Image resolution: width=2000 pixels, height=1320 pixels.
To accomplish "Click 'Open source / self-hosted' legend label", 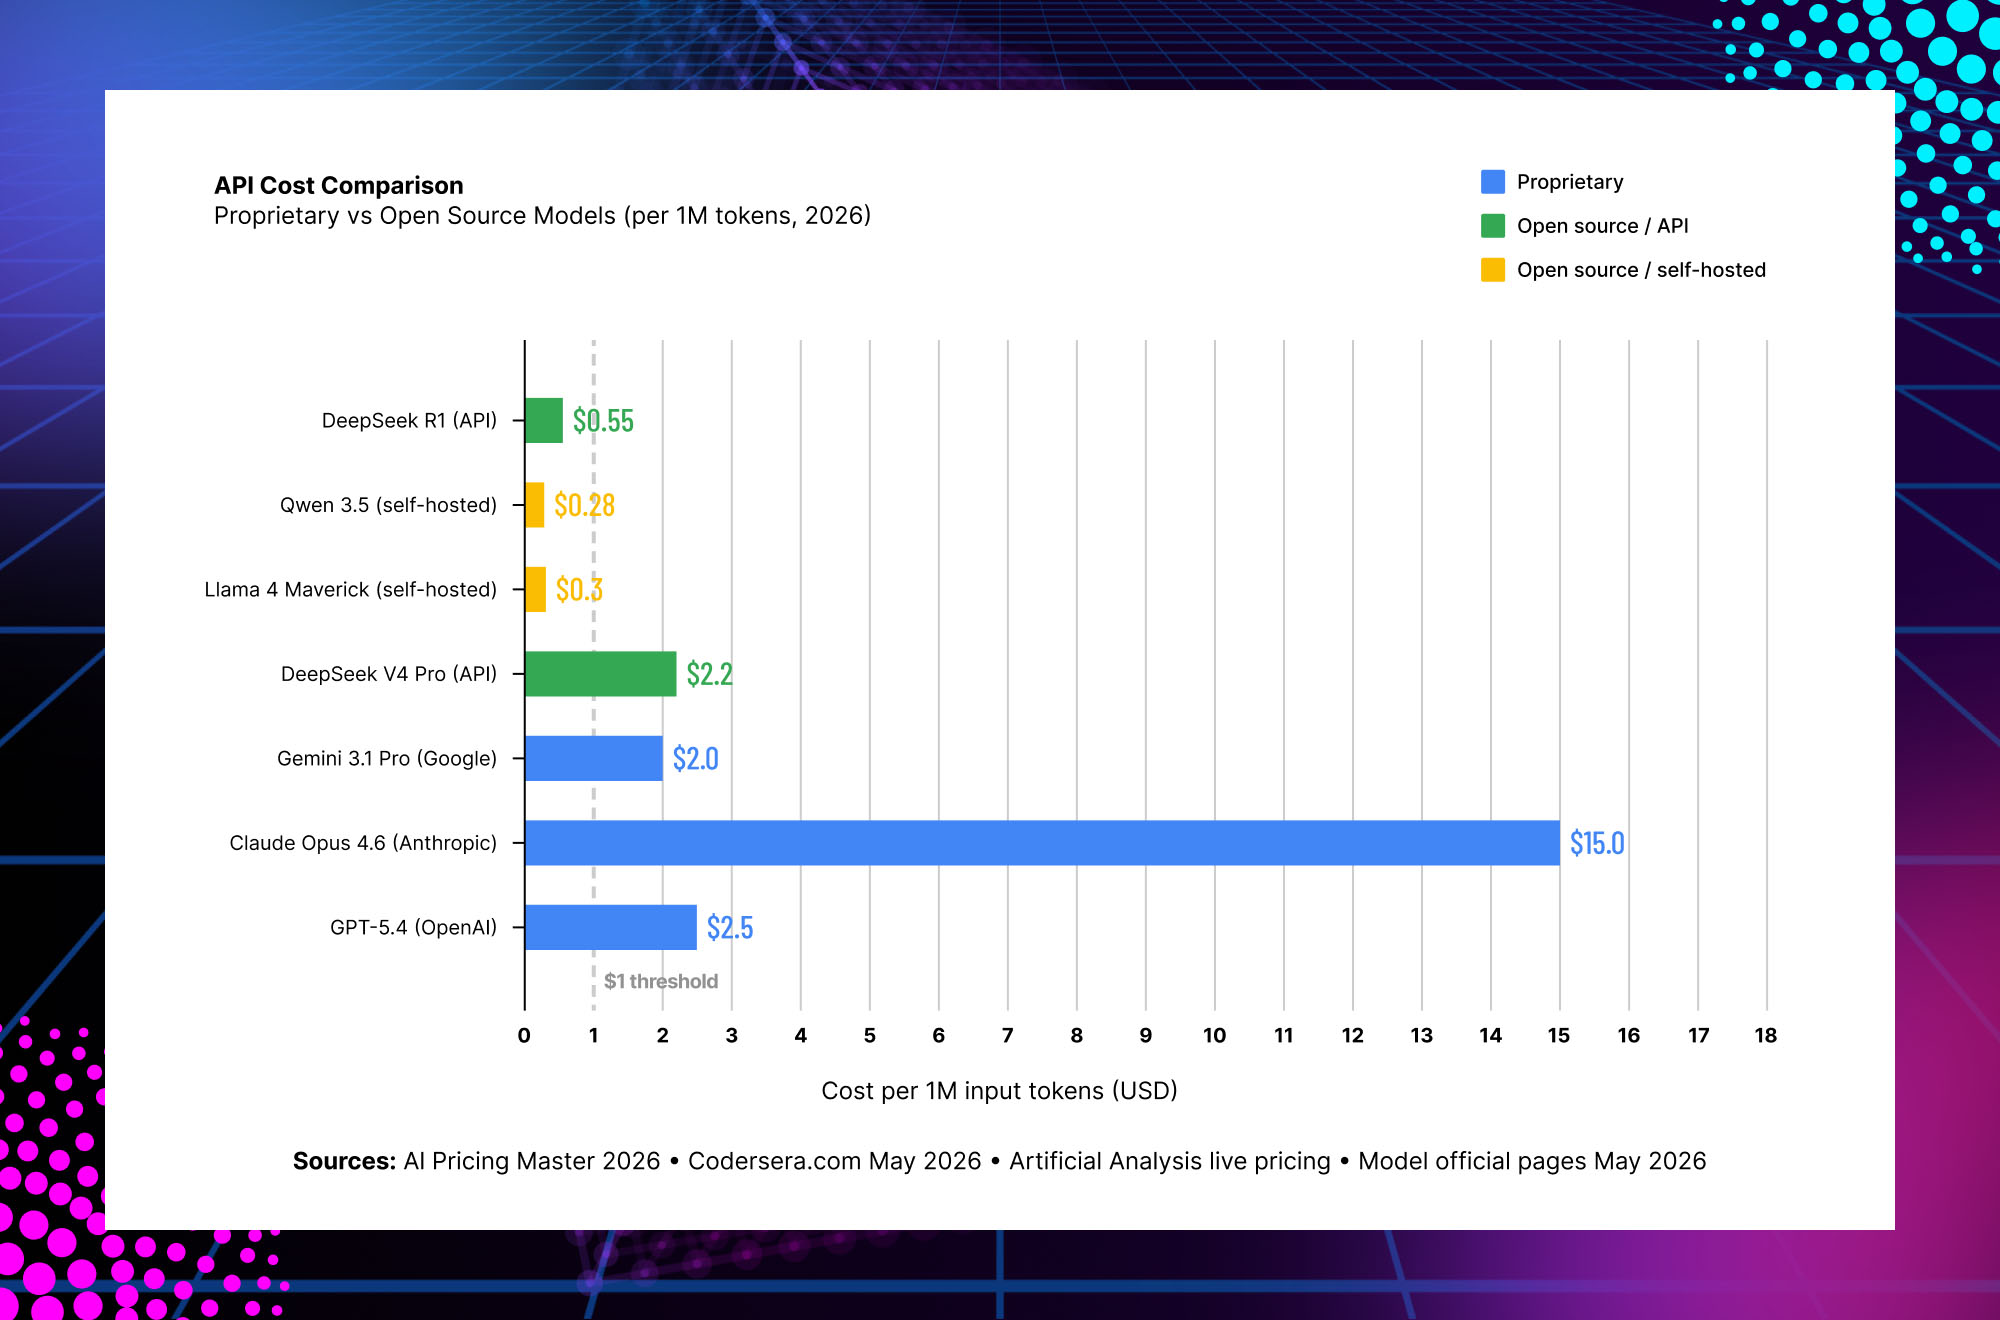I will [x=1641, y=270].
